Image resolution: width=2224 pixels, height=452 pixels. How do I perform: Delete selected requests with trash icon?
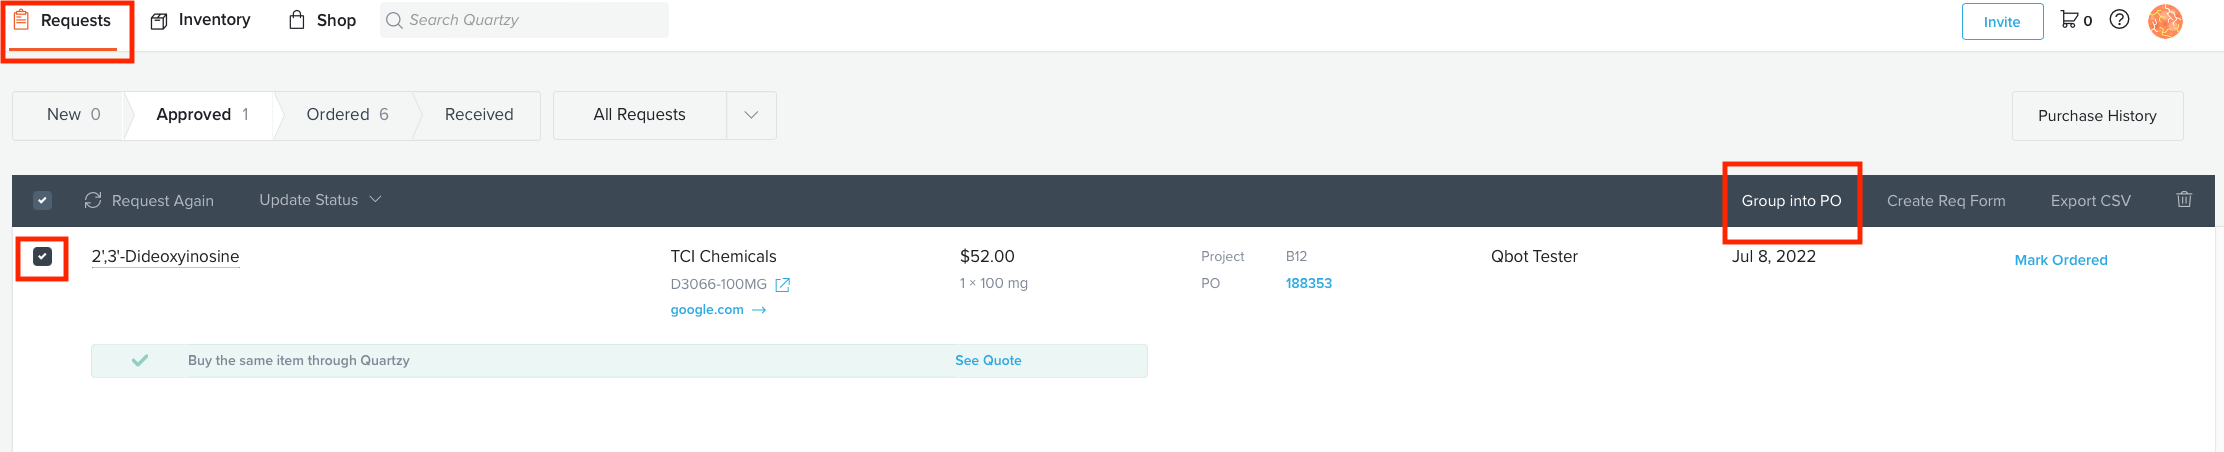tap(2184, 199)
